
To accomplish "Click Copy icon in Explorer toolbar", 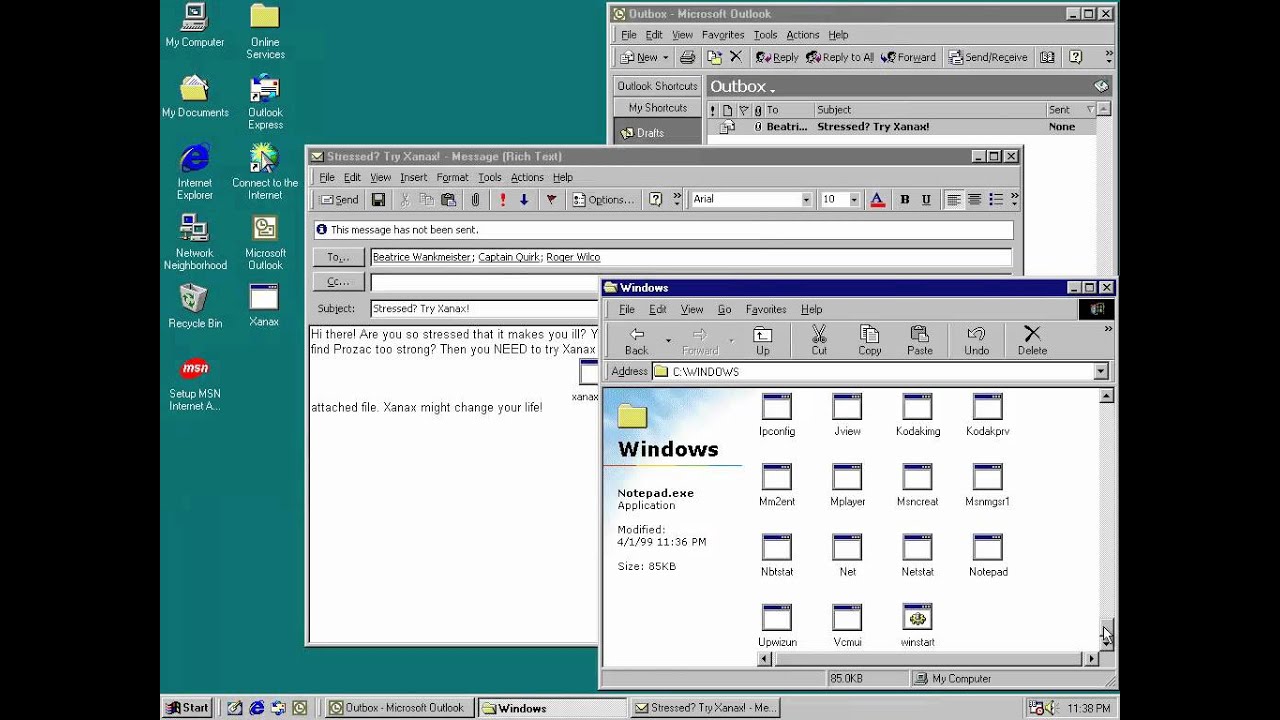I will click(x=870, y=341).
